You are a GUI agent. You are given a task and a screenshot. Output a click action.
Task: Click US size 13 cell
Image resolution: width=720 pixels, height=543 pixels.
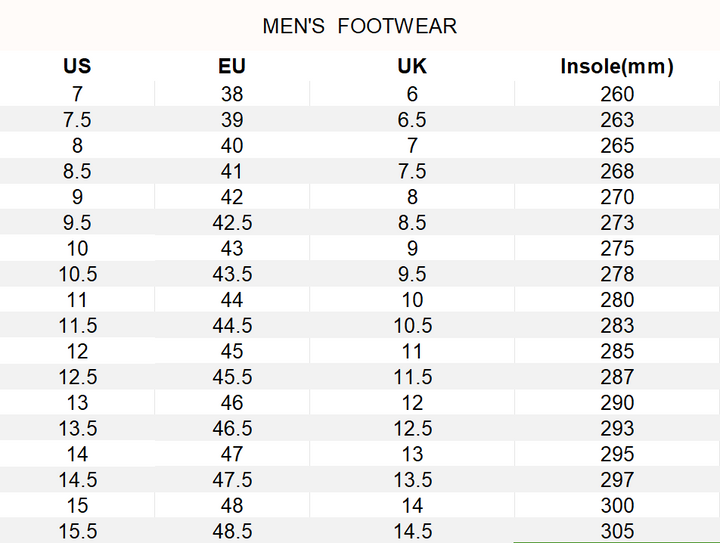pos(77,403)
